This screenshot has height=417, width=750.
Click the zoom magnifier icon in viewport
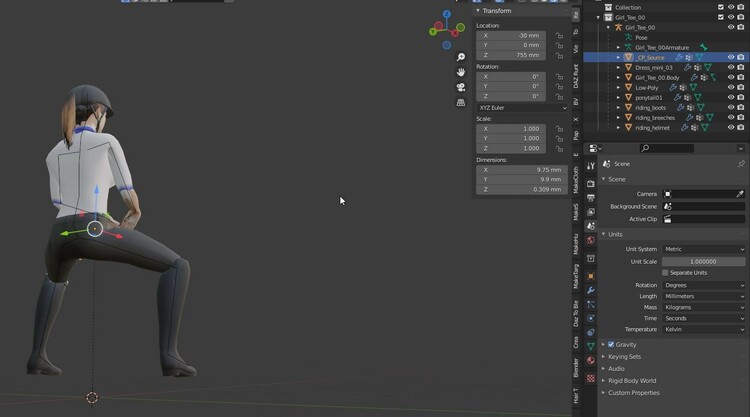pos(460,57)
